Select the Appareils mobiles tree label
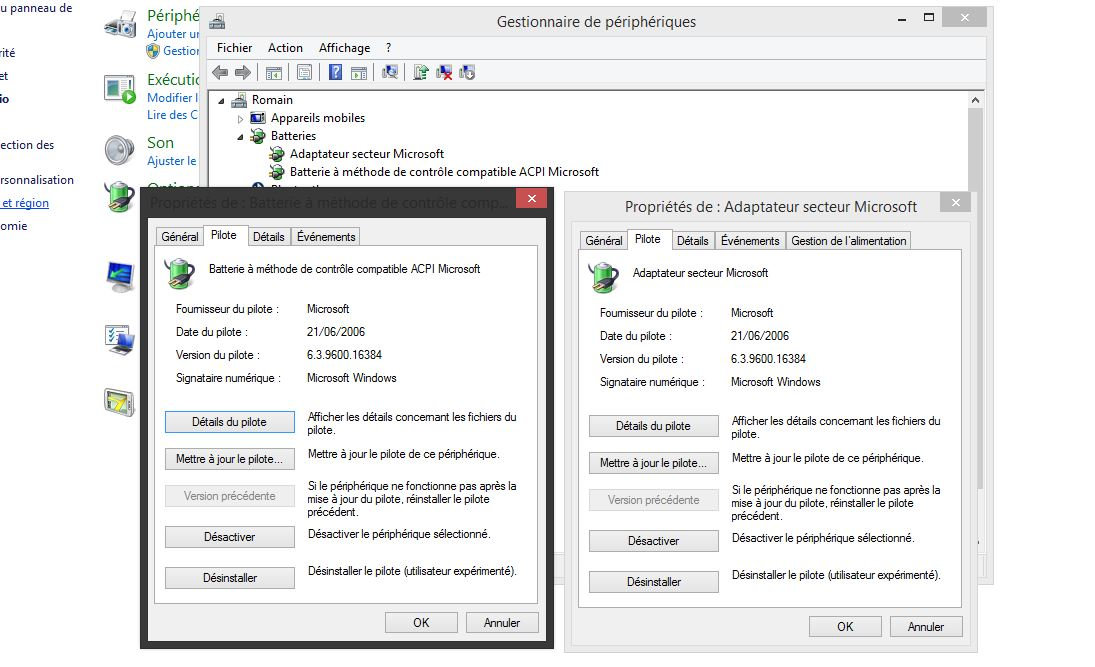Viewport: 1095px width, 667px height. pyautogui.click(x=318, y=118)
